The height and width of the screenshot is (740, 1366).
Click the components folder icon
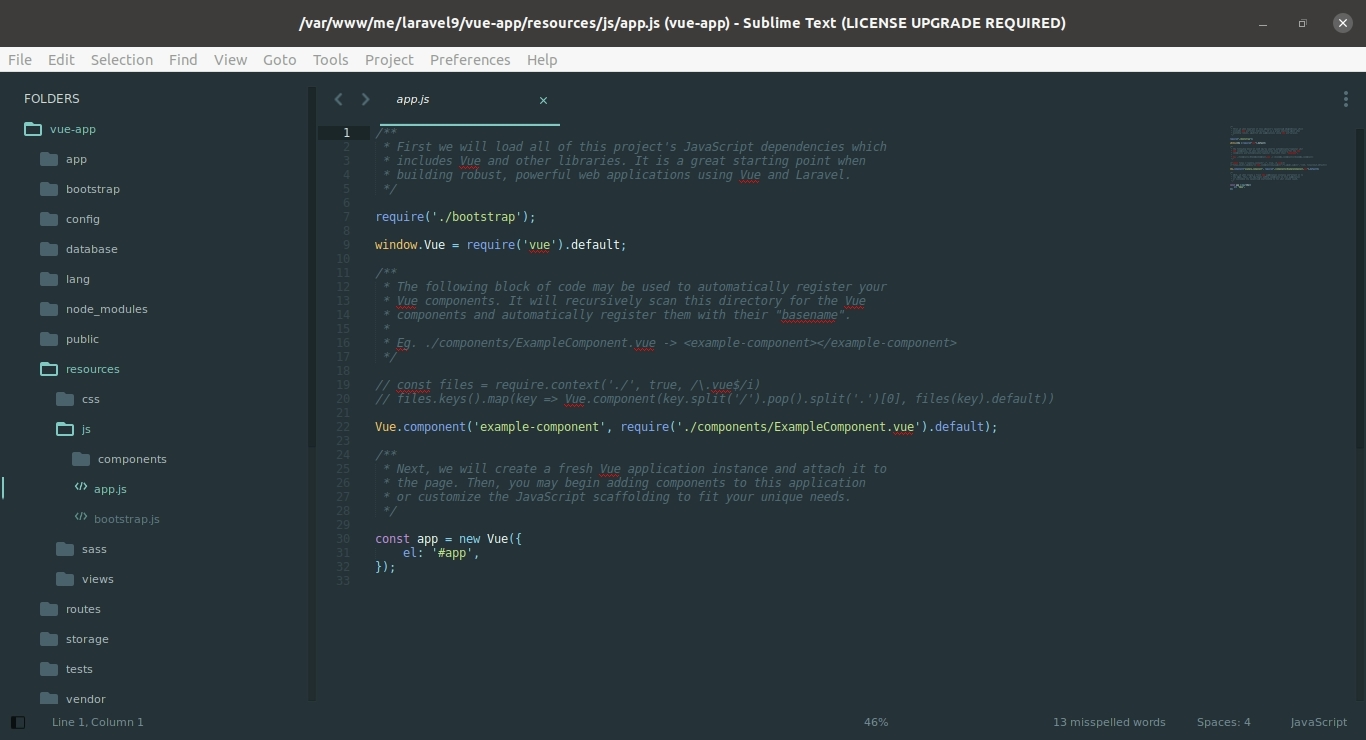click(x=81, y=459)
